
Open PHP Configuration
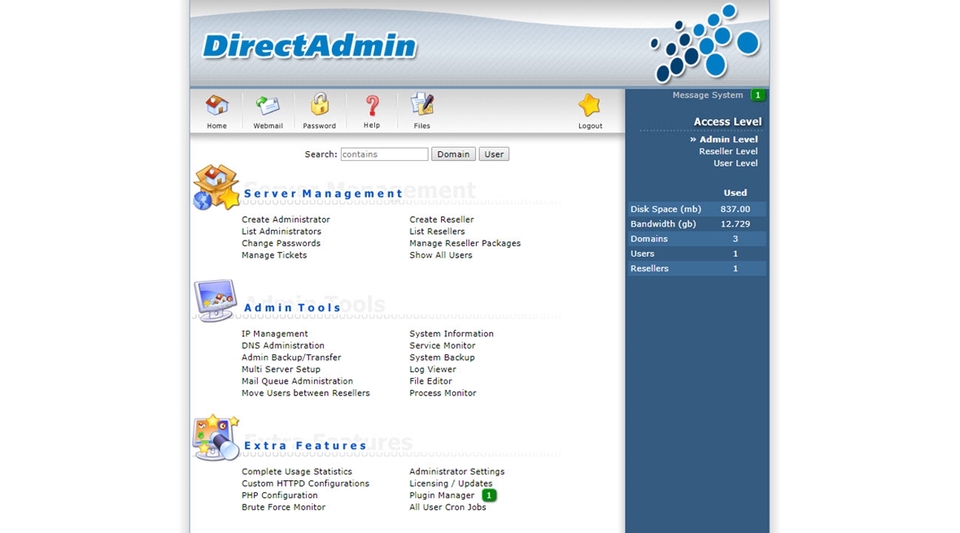pyautogui.click(x=279, y=495)
